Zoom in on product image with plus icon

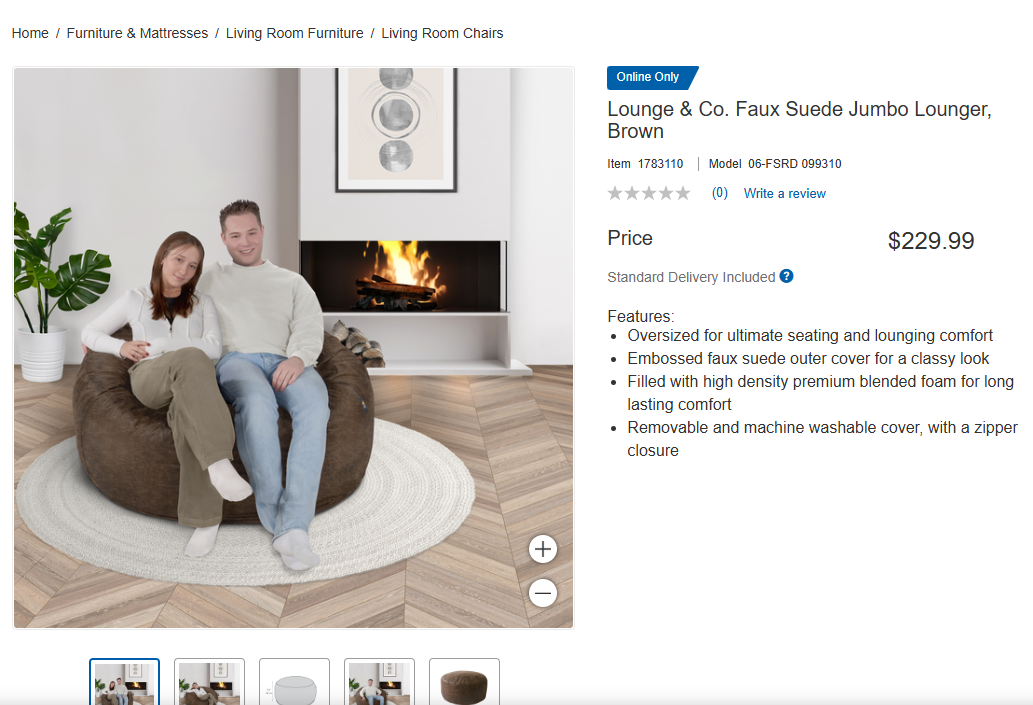tap(543, 549)
